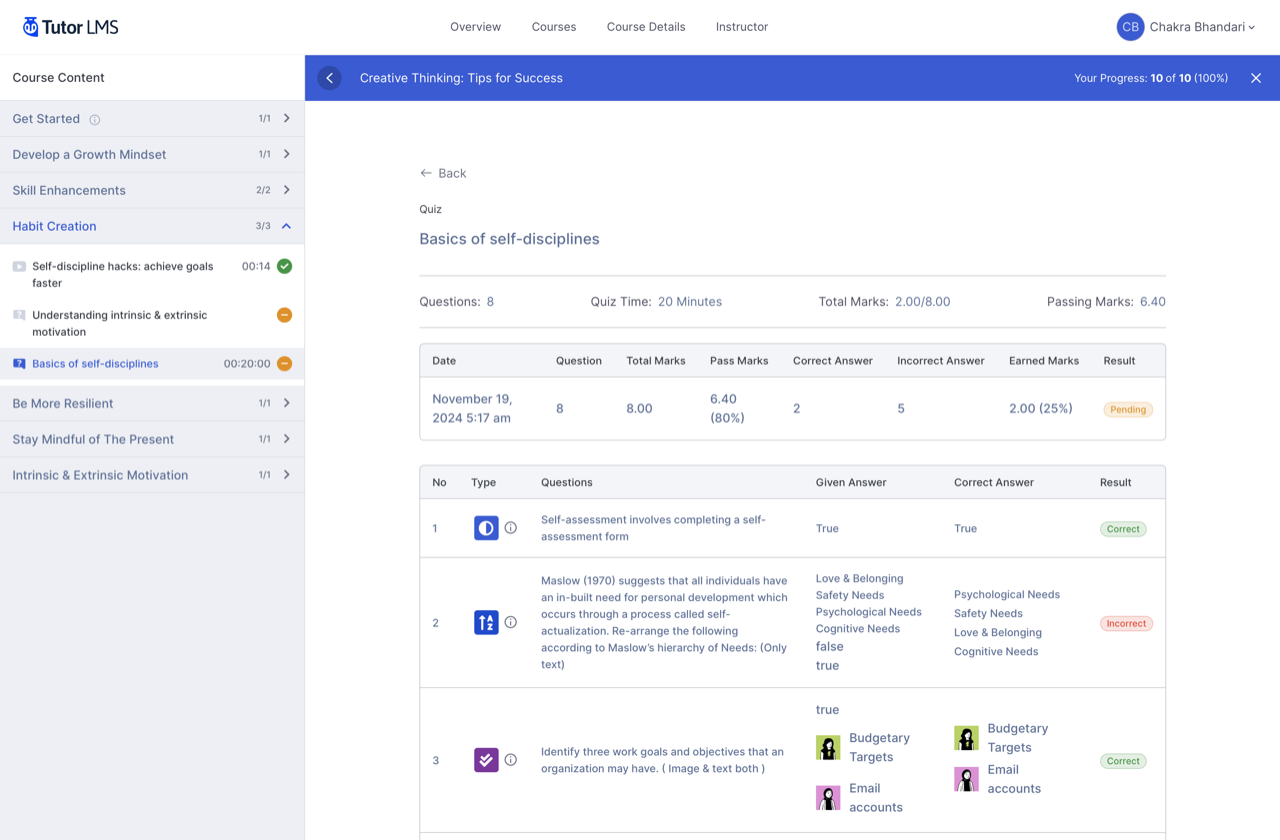Click the green completion check for Self-discipline hacks
The image size is (1280, 840).
283,266
